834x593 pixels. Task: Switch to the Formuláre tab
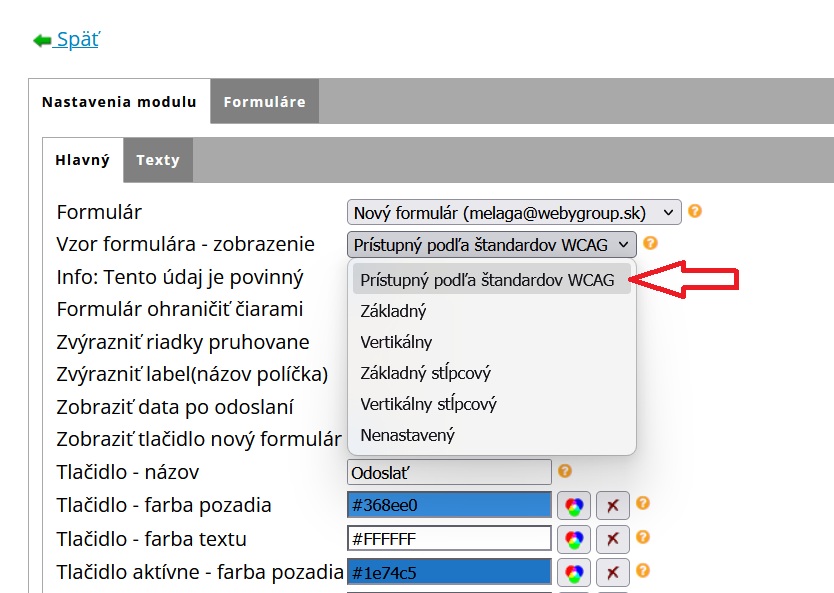tap(264, 101)
